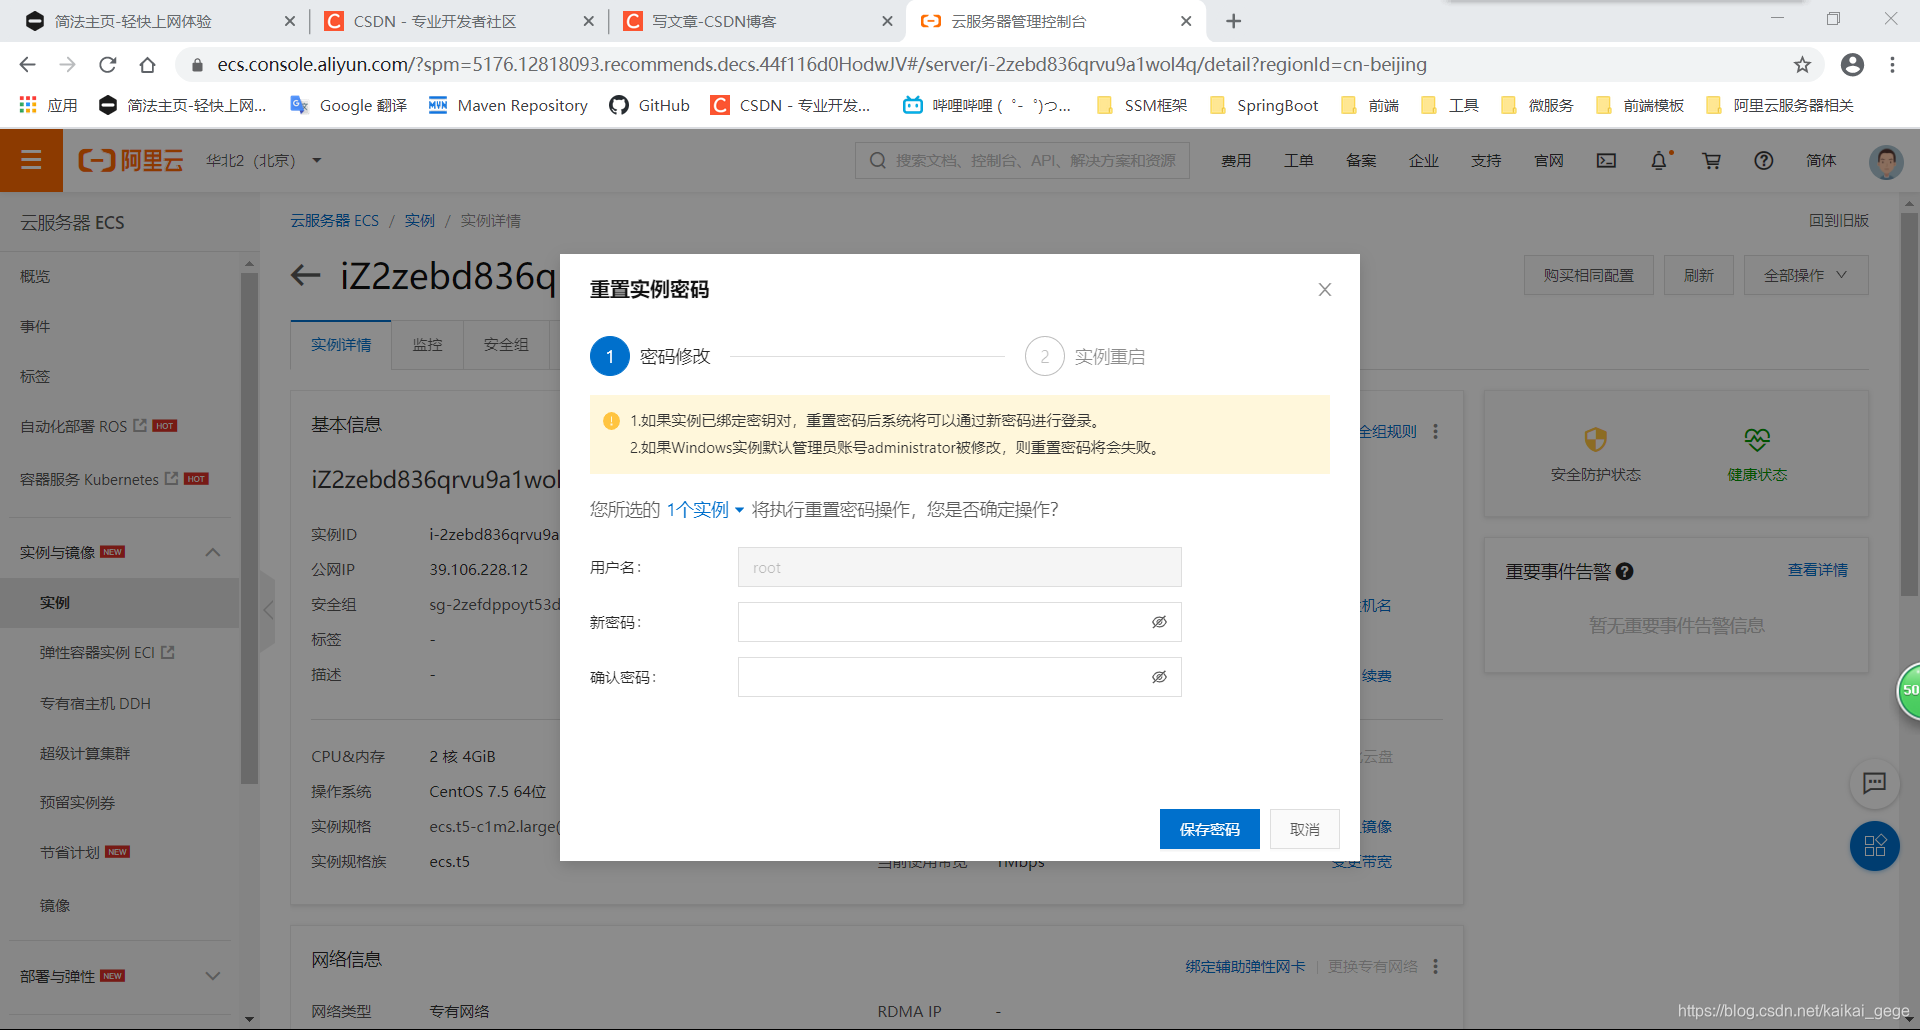Focus the 确认密码 input field
Image resolution: width=1920 pixels, height=1030 pixels.
959,677
